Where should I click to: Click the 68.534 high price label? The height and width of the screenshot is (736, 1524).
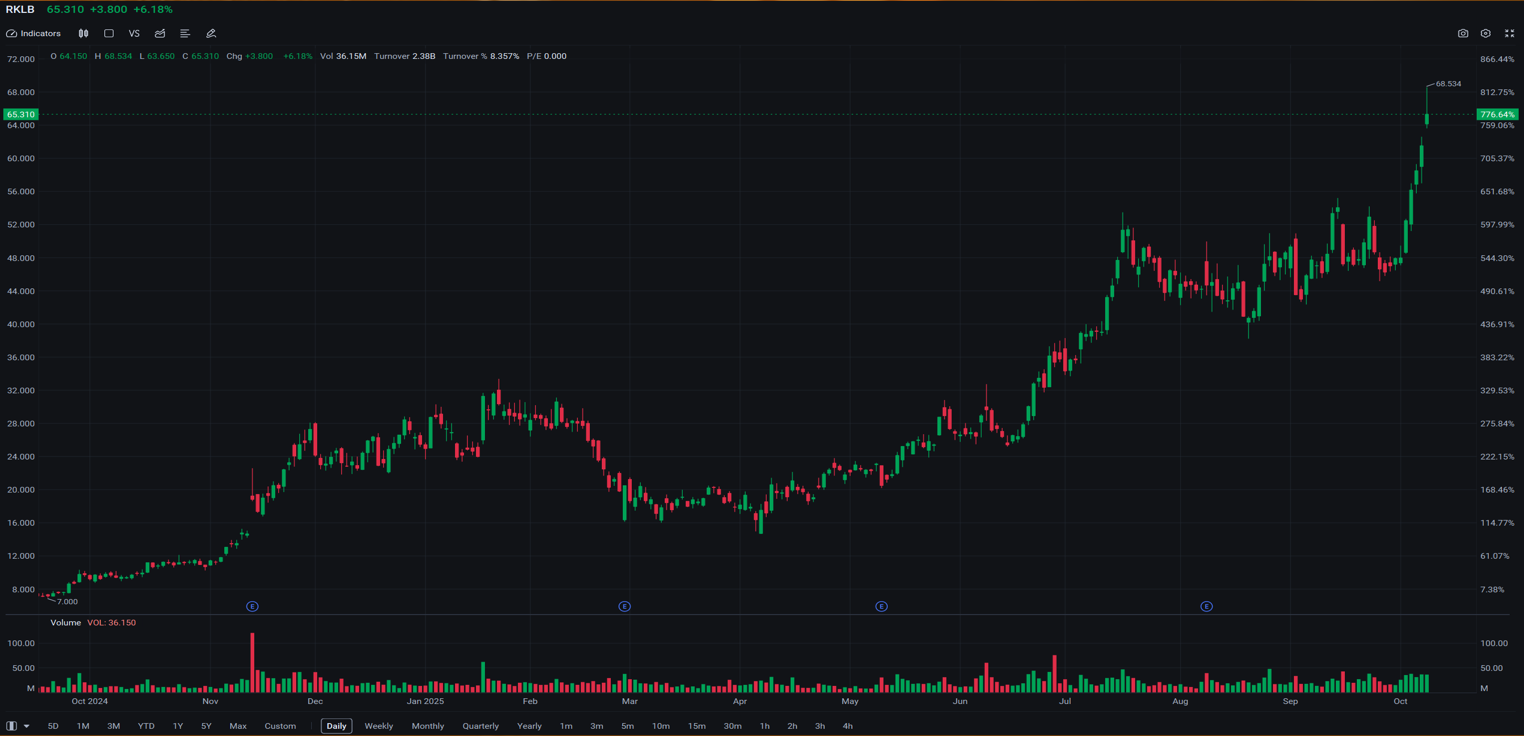(x=1449, y=84)
